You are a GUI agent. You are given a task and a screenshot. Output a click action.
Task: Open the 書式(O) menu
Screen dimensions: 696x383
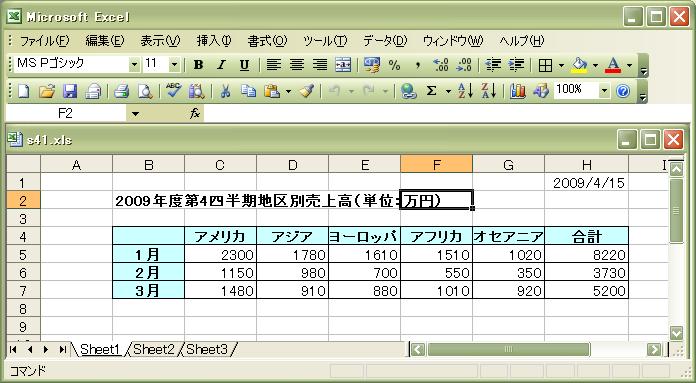pyautogui.click(x=267, y=41)
